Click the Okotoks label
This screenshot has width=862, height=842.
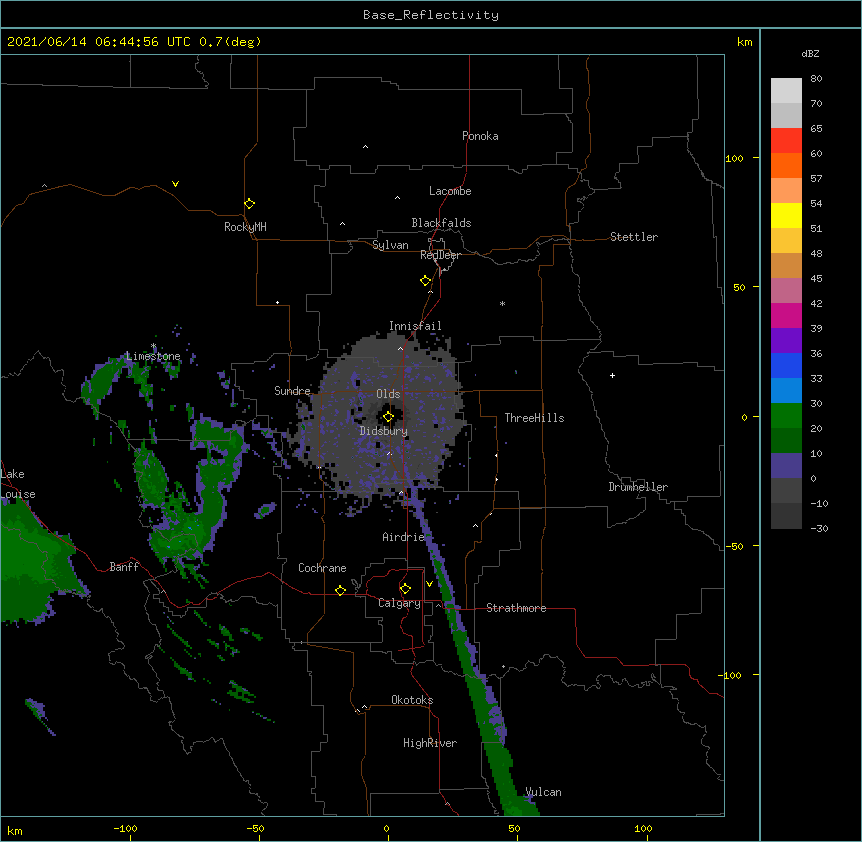(x=412, y=700)
